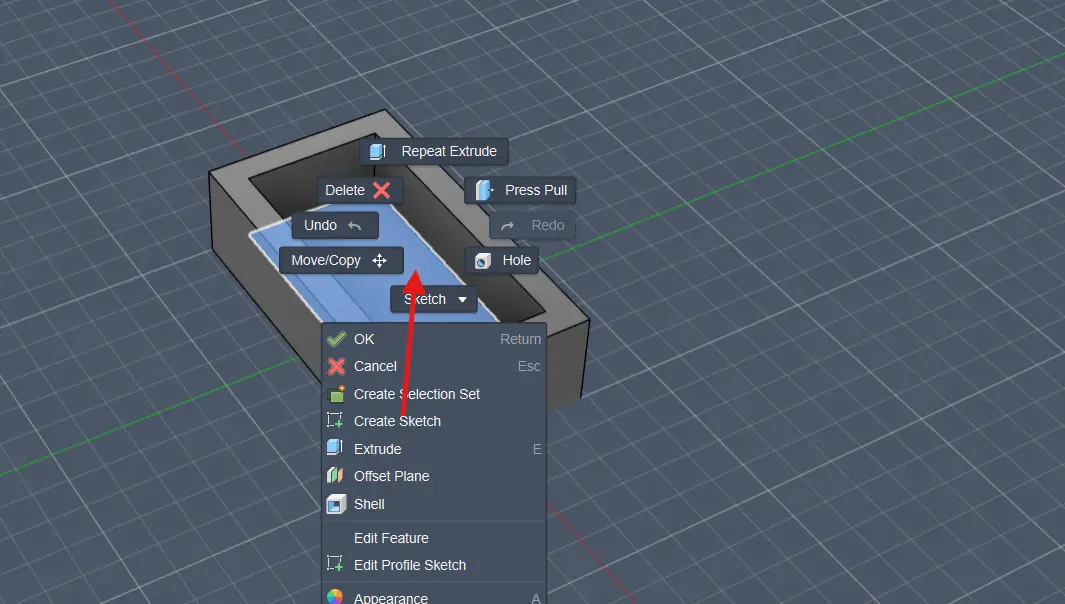Click the Redo button
Screen dimensions: 1065x604
pos(532,226)
